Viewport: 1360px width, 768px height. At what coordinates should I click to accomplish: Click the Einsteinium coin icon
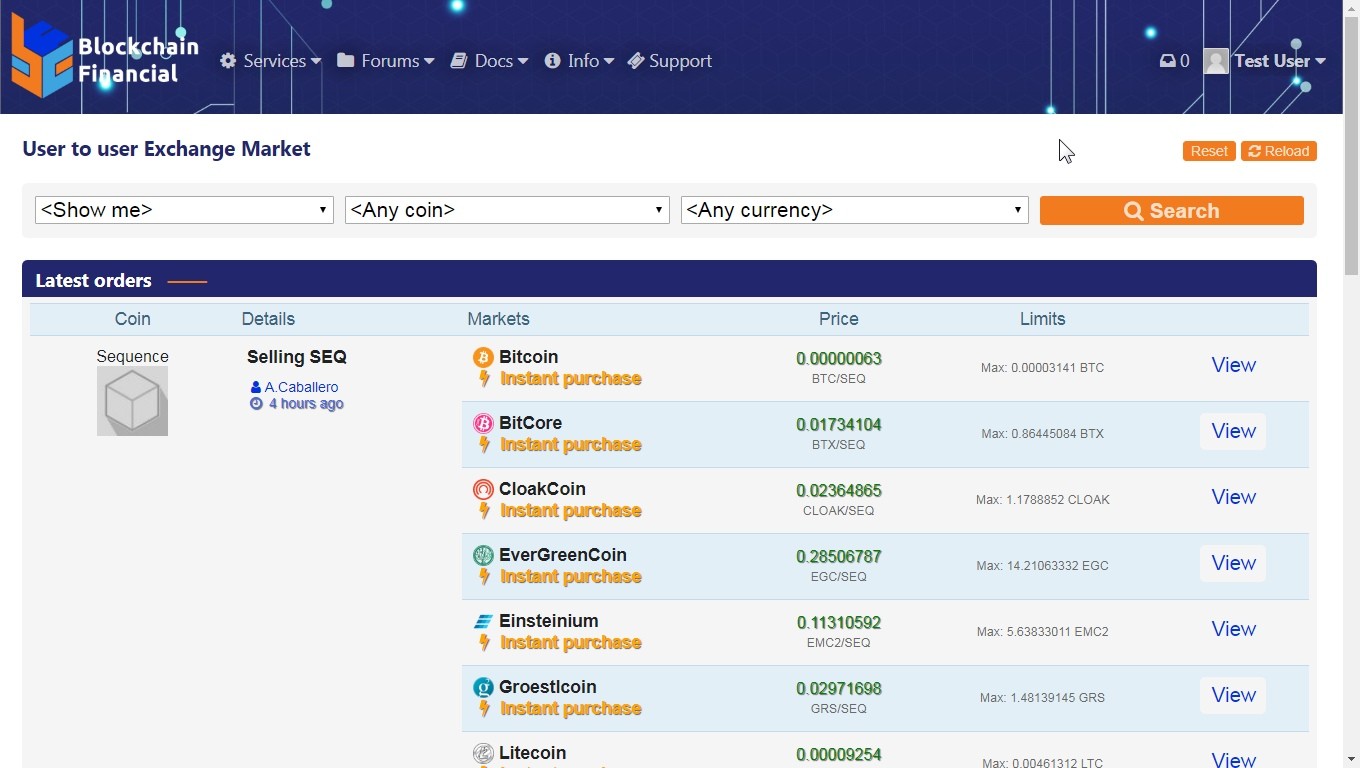click(x=483, y=622)
